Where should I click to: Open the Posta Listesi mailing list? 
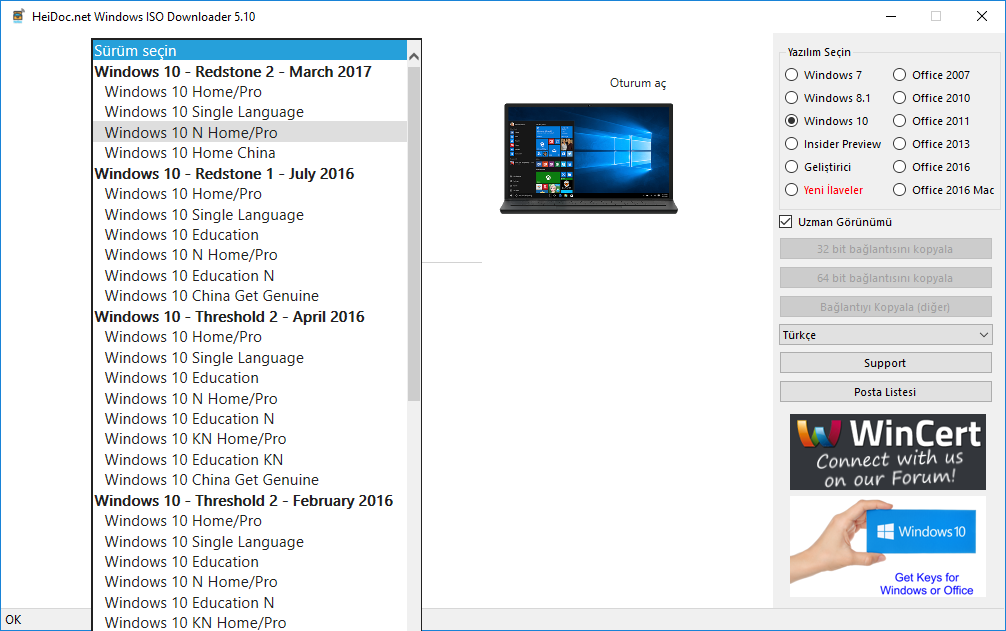pos(885,391)
